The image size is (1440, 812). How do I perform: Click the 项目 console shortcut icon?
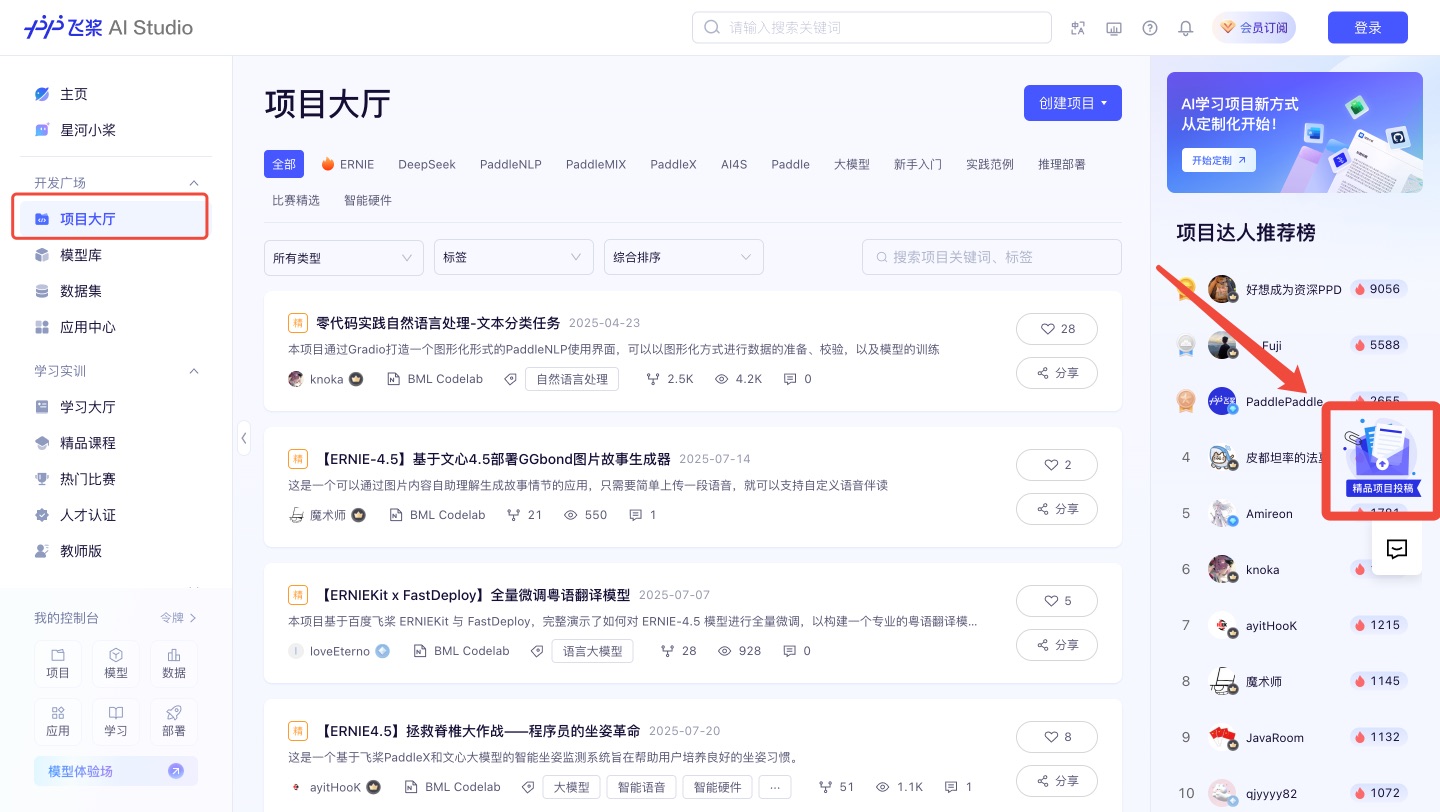(58, 664)
